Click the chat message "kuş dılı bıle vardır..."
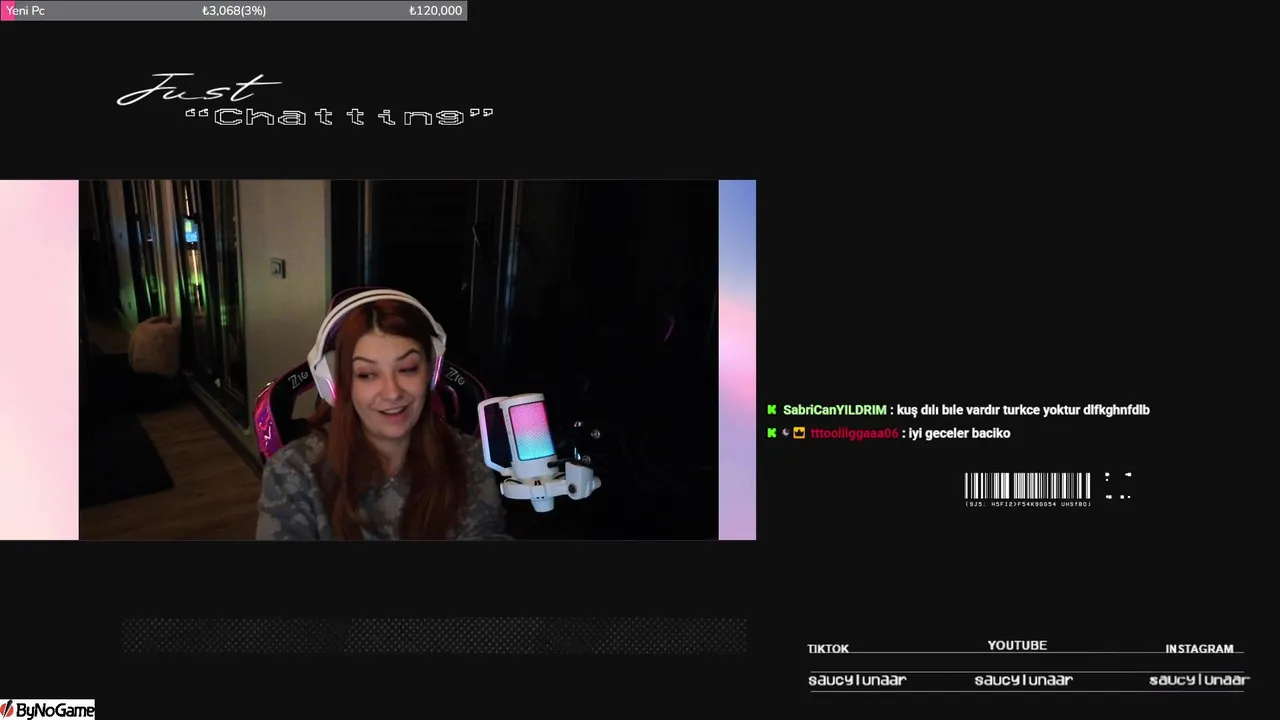Screen dimensions: 1280x720 tap(1023, 410)
